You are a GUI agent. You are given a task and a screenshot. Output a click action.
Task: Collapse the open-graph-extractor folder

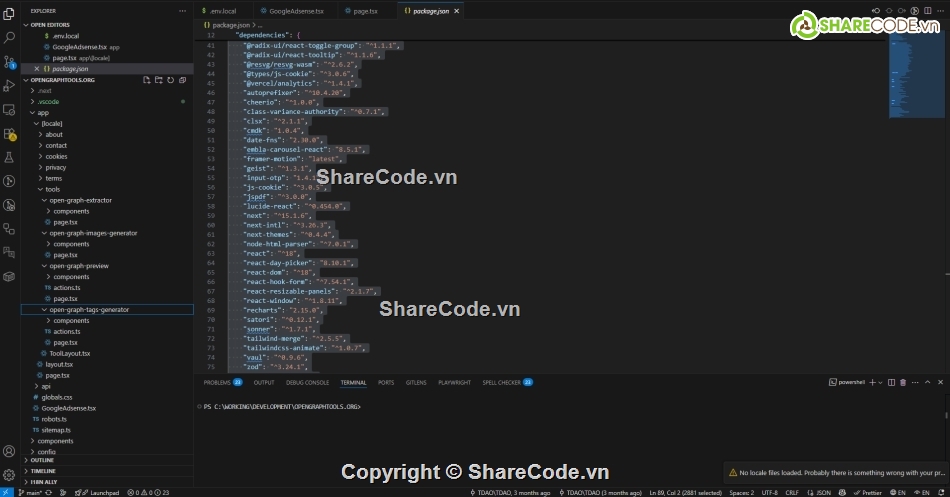click(x=80, y=200)
